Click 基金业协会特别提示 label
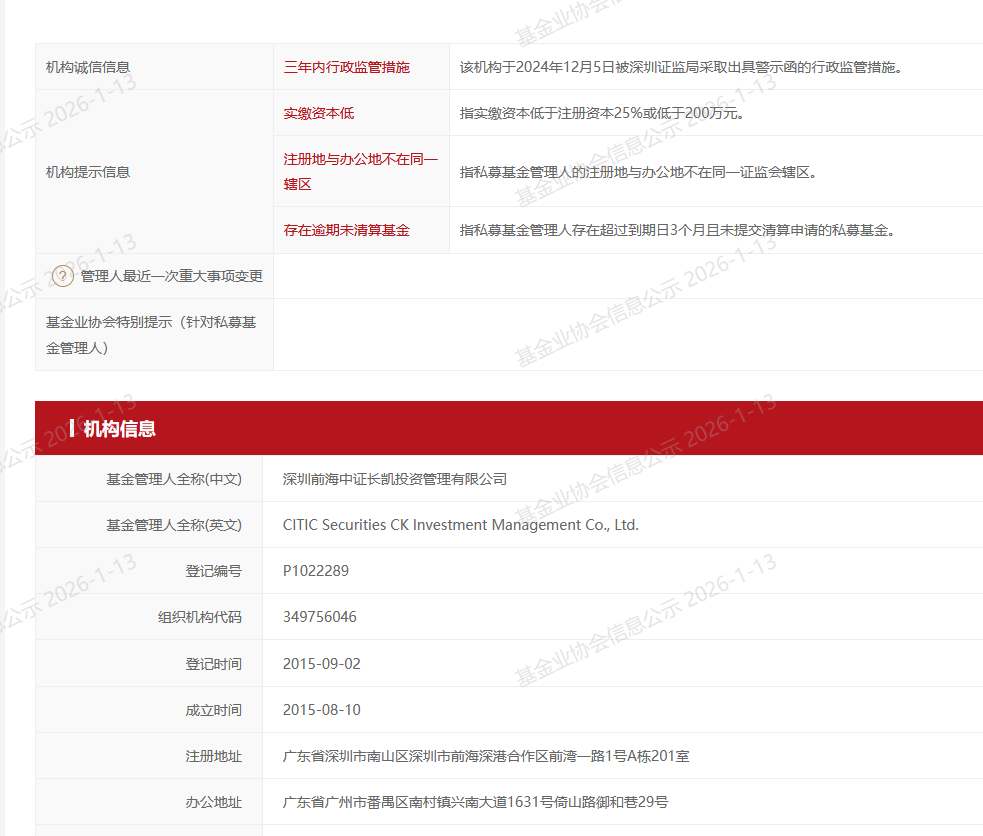The image size is (983, 836). tap(151, 335)
